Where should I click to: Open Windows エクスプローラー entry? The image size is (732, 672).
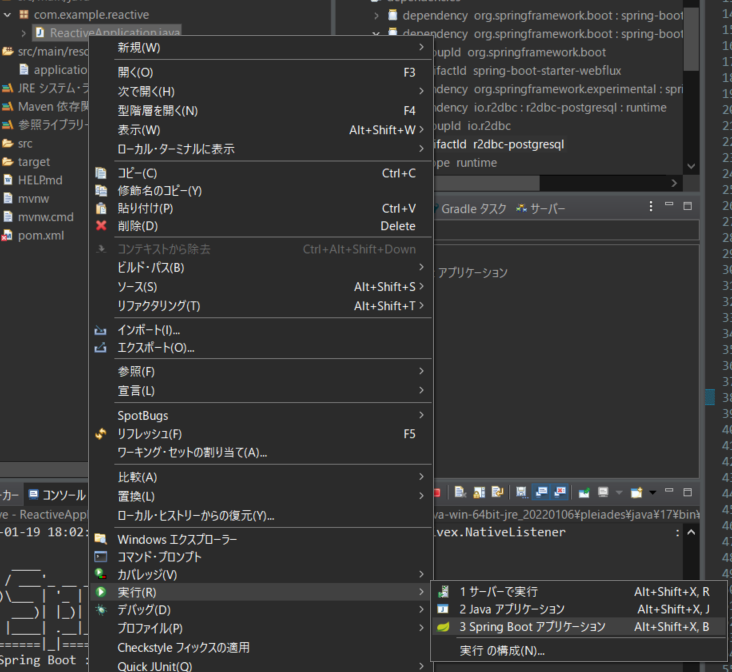[x=260, y=539]
